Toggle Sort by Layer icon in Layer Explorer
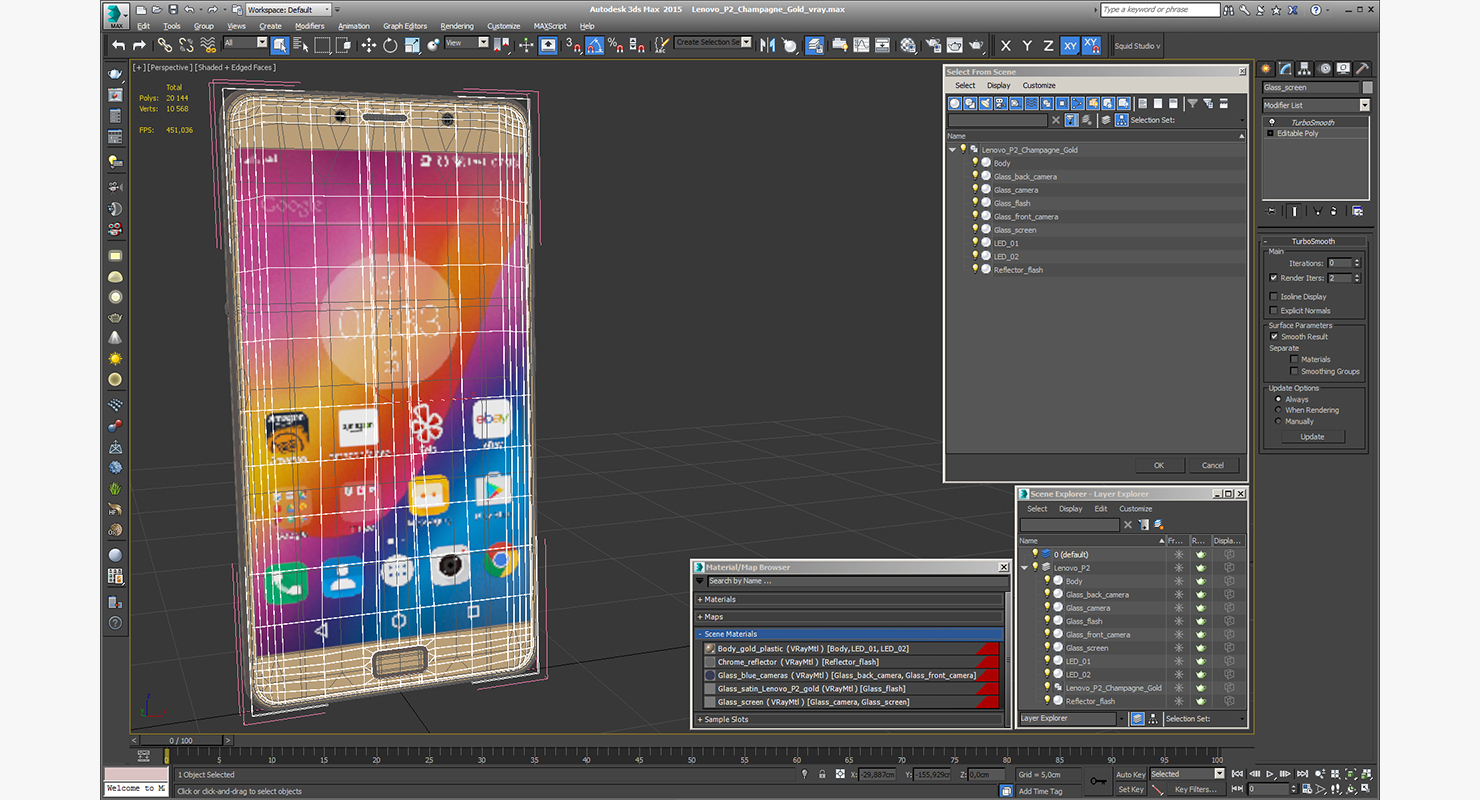Screen dimensions: 1480x800 click(x=1137, y=718)
